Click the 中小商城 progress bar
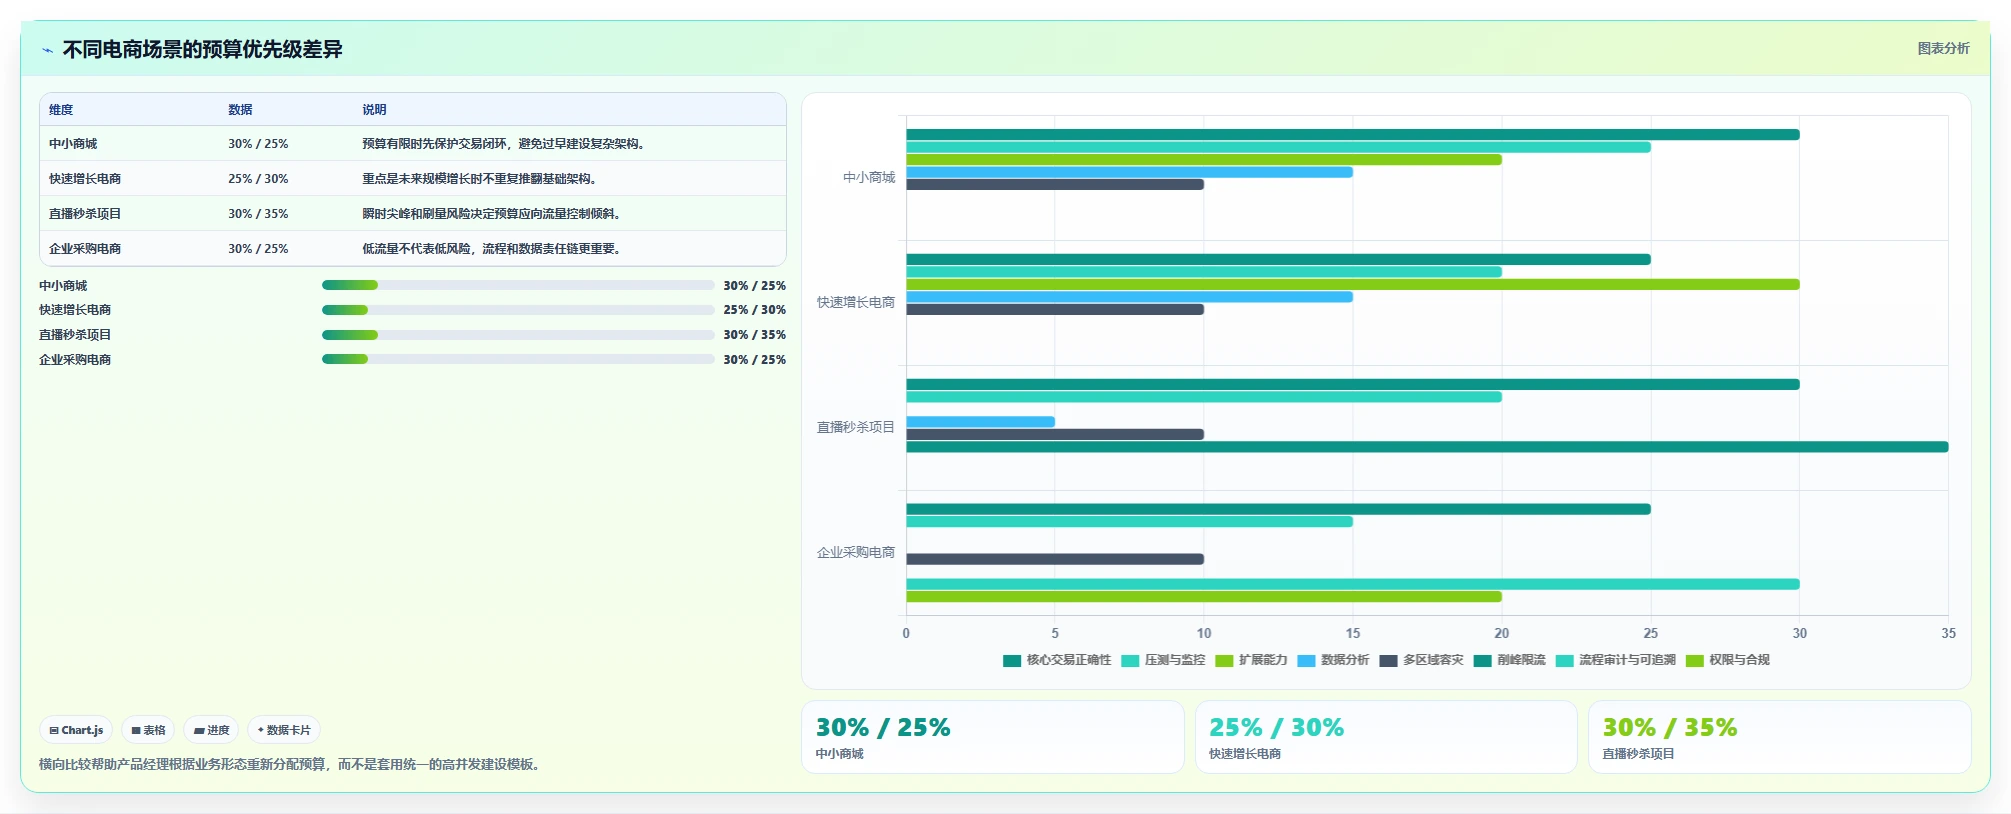Viewport: 2011px width, 814px height. coord(518,285)
